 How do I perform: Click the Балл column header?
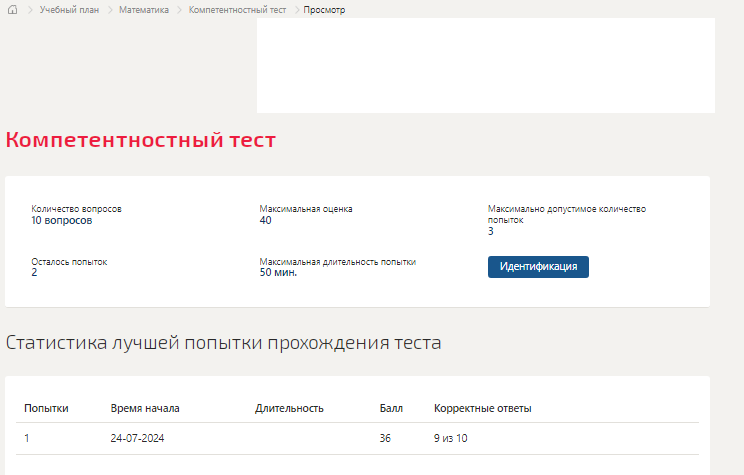click(391, 408)
